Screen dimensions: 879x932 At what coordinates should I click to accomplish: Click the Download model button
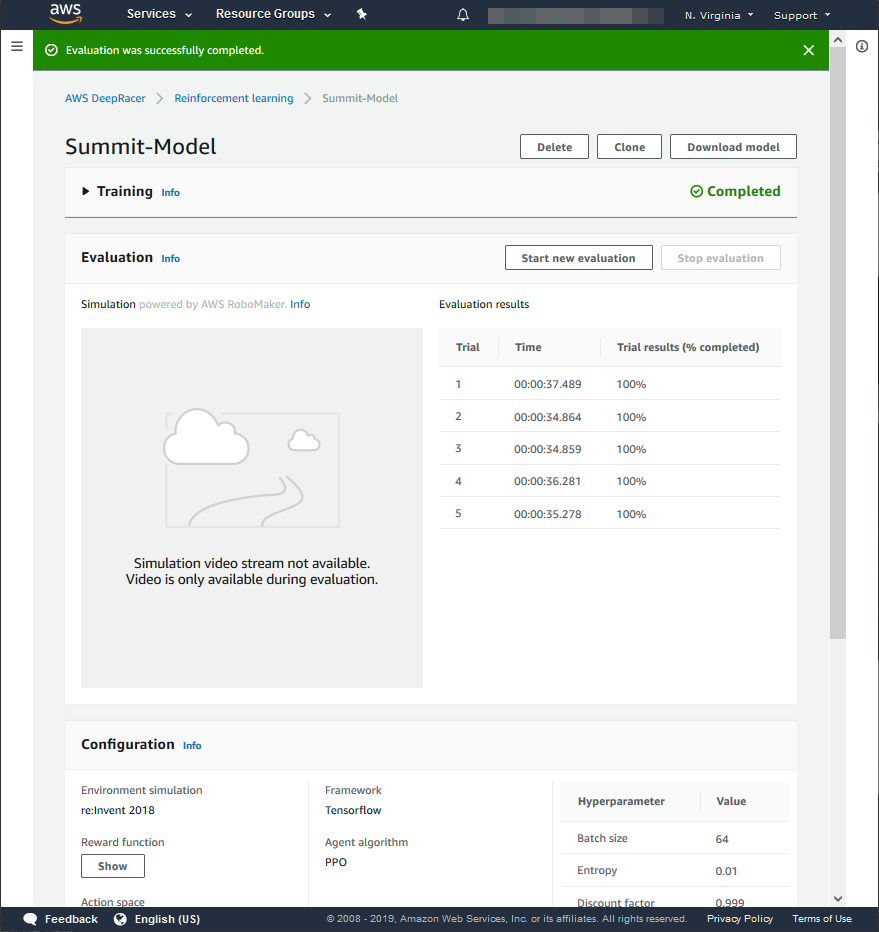(x=733, y=147)
